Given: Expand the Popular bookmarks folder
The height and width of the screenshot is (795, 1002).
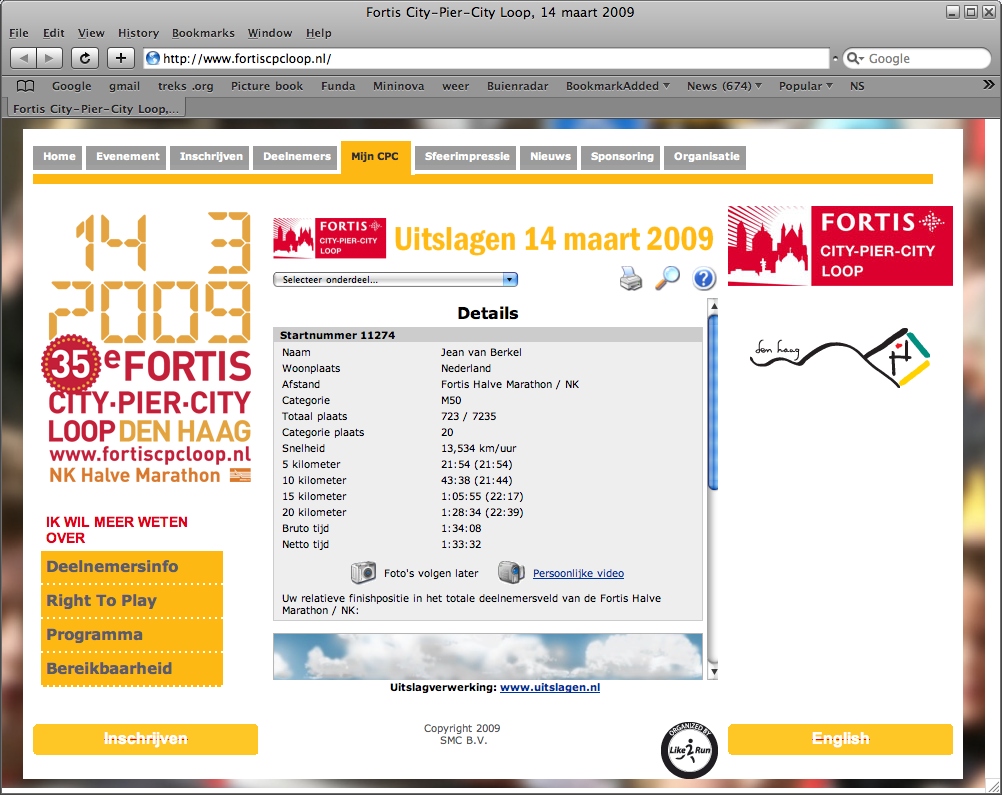Looking at the screenshot, I should tap(806, 86).
